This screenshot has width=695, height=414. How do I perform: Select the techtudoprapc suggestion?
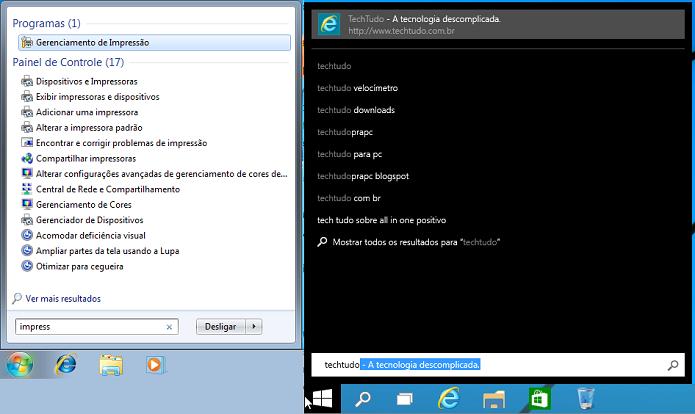(345, 132)
